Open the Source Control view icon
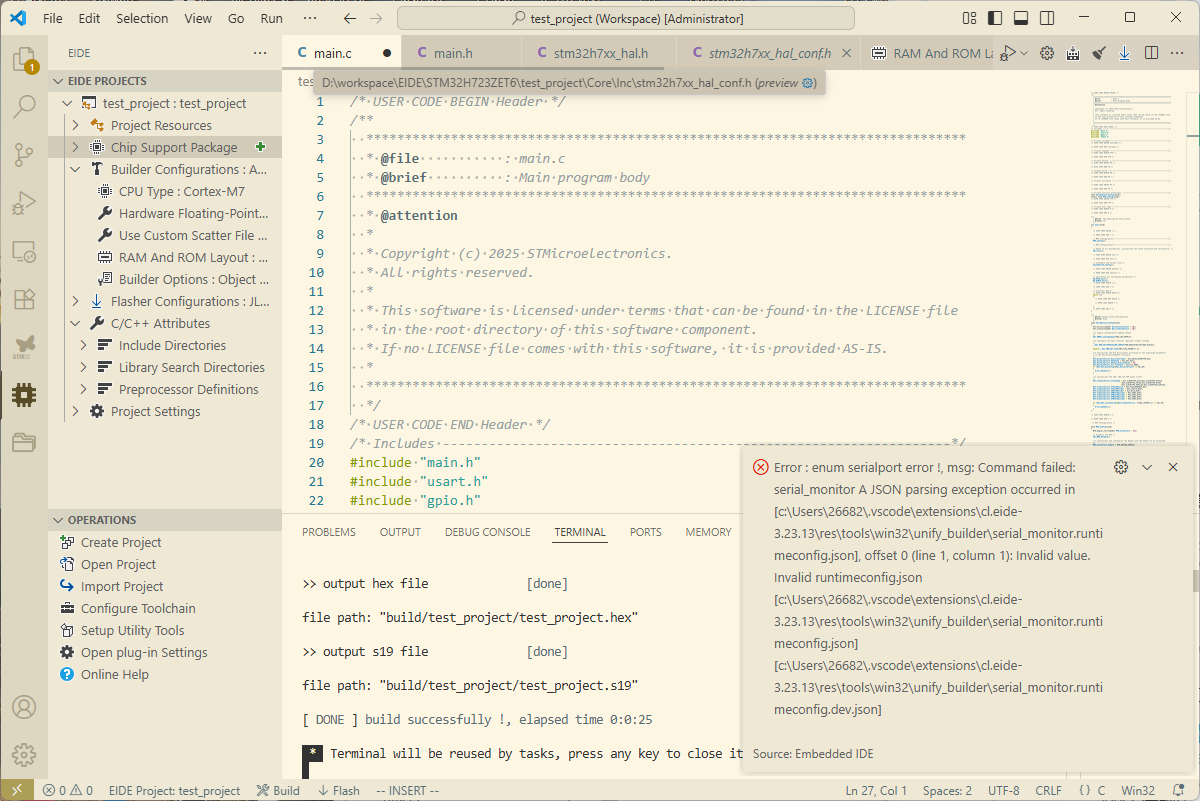Image resolution: width=1200 pixels, height=801 pixels. pyautogui.click(x=24, y=154)
